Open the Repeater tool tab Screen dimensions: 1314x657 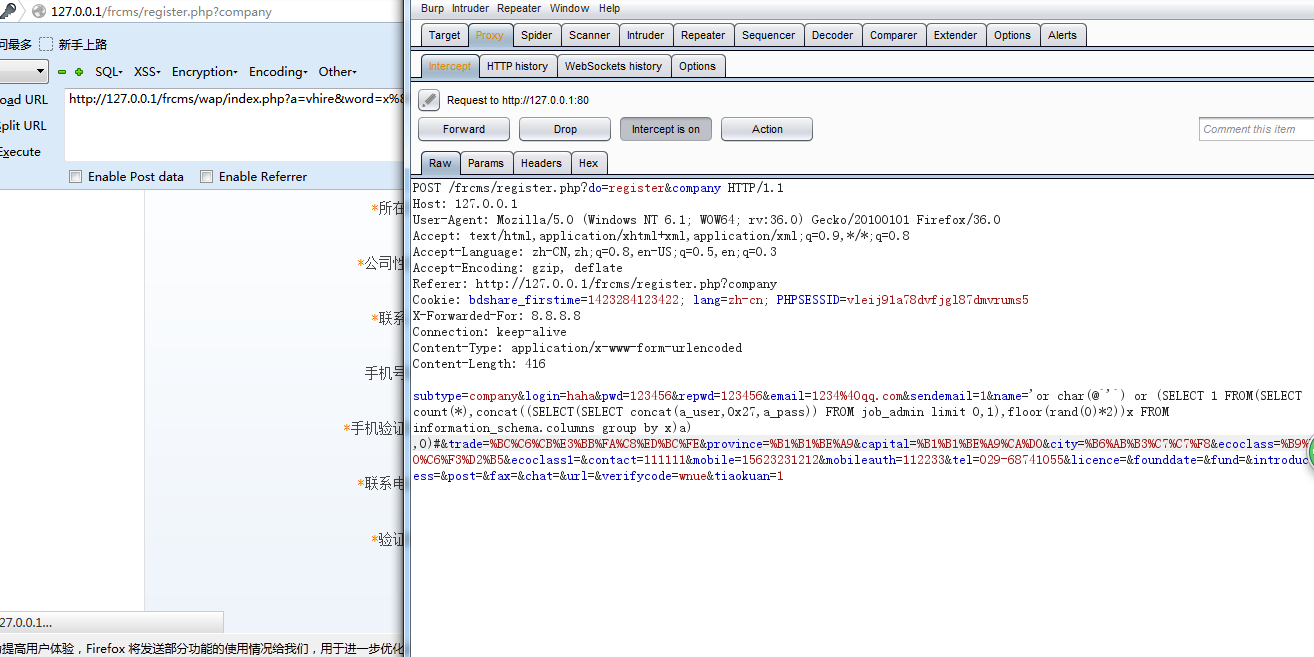point(703,35)
